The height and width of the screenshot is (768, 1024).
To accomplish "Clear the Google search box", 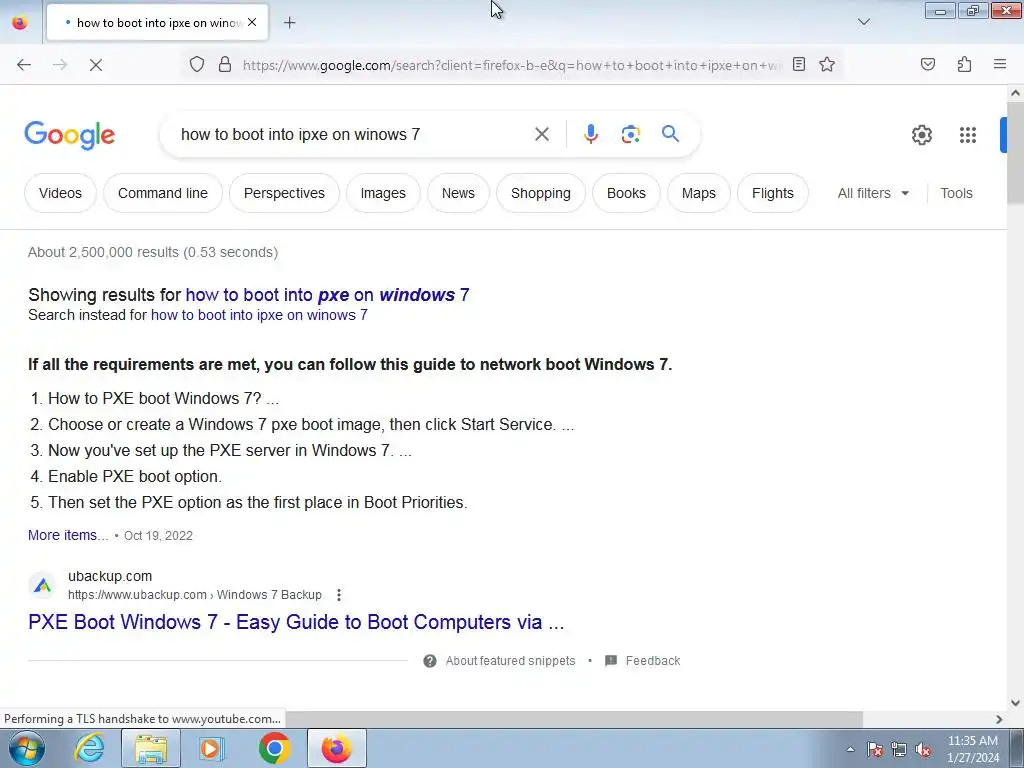I will tap(541, 135).
